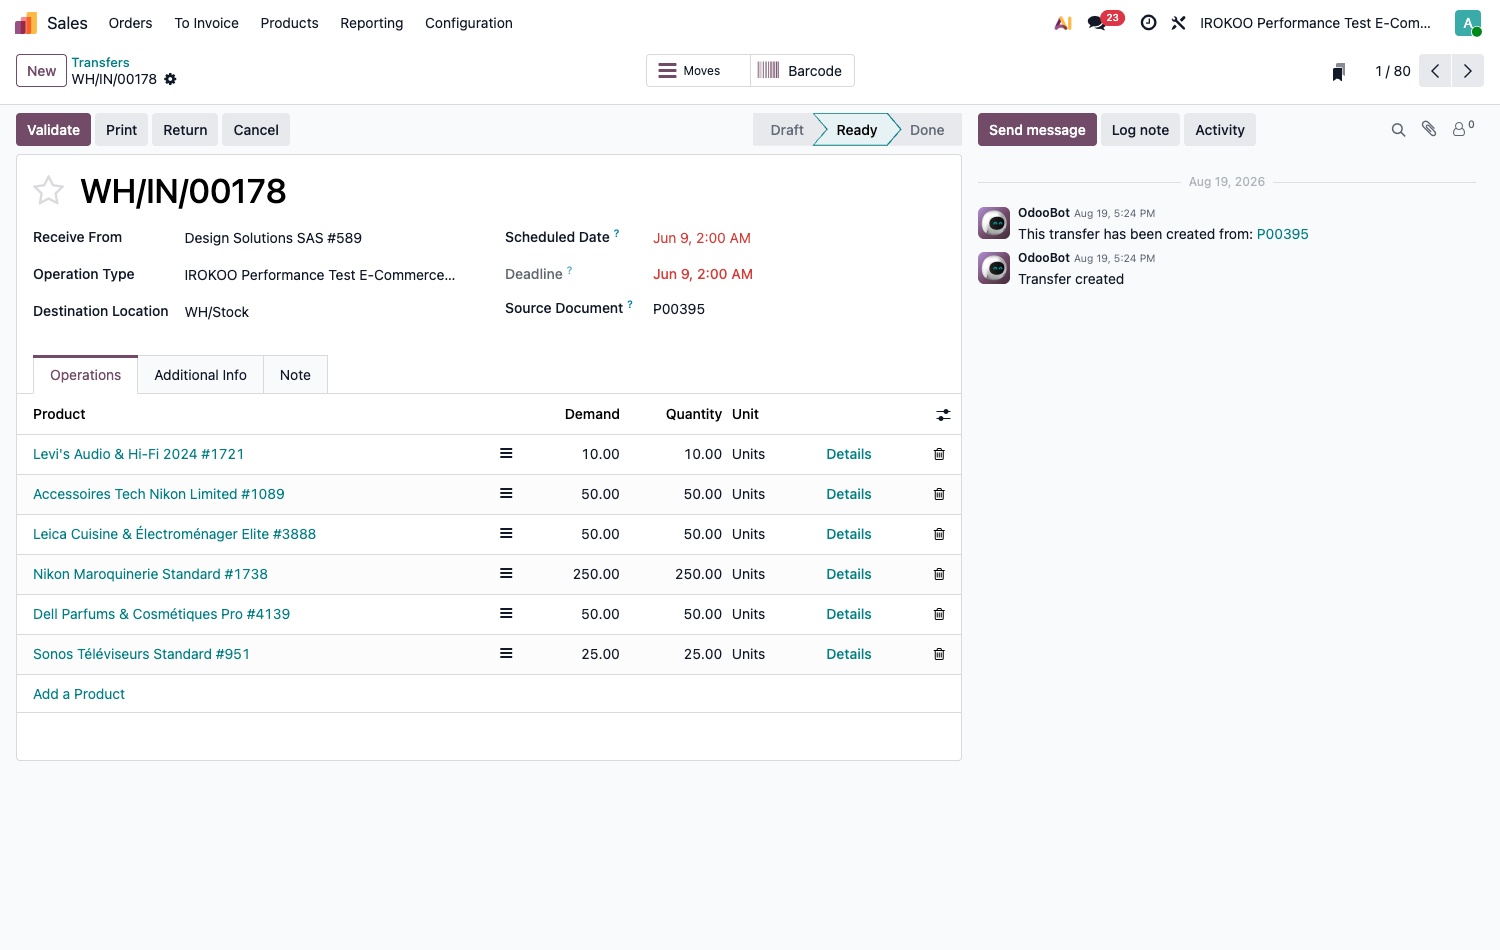Open the AI assistant icon in top bar
The width and height of the screenshot is (1500, 950).
1063,23
